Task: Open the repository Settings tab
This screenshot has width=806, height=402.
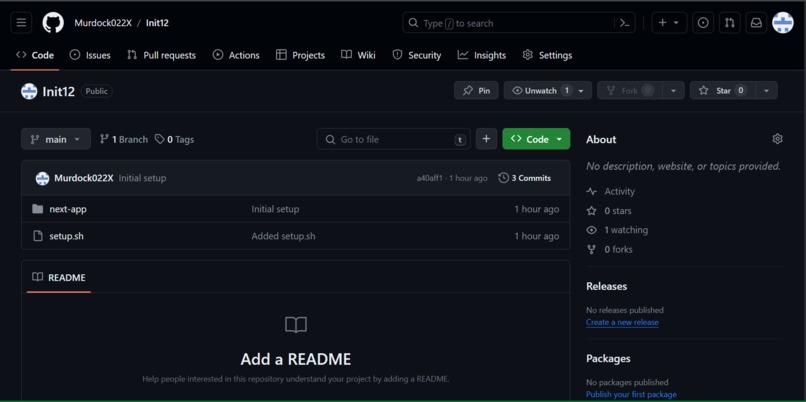Action: (x=547, y=55)
